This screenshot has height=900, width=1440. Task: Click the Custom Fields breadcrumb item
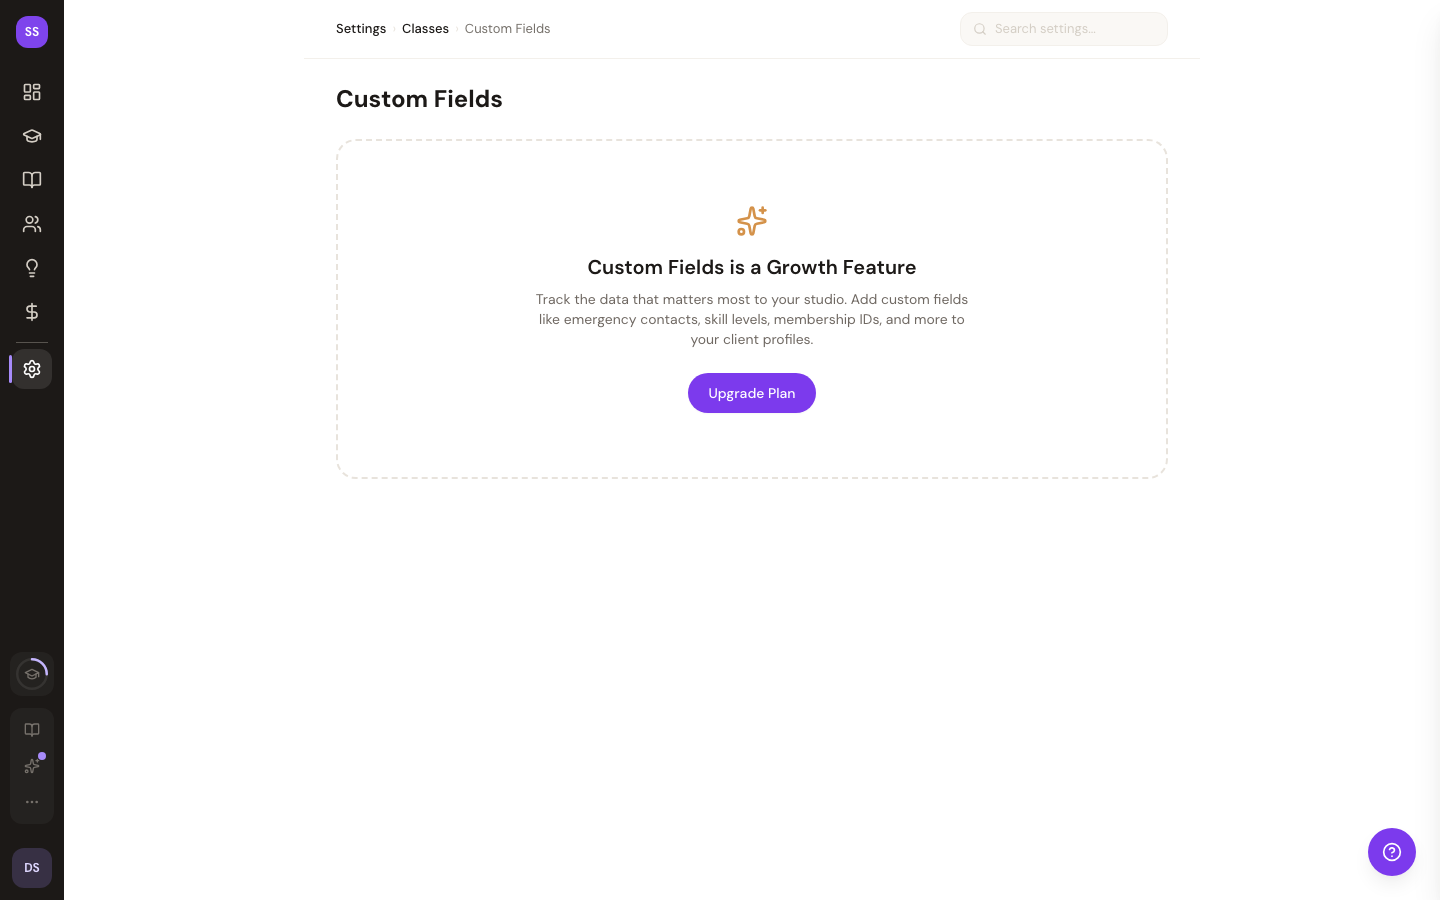pyautogui.click(x=507, y=29)
